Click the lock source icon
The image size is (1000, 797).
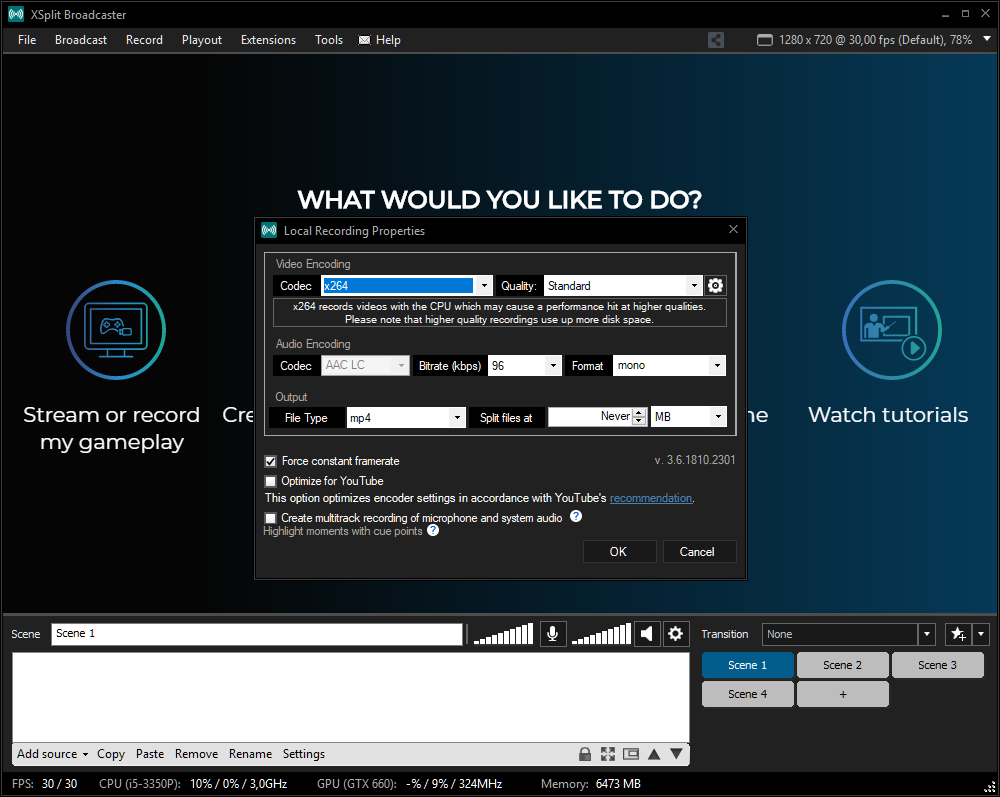585,754
